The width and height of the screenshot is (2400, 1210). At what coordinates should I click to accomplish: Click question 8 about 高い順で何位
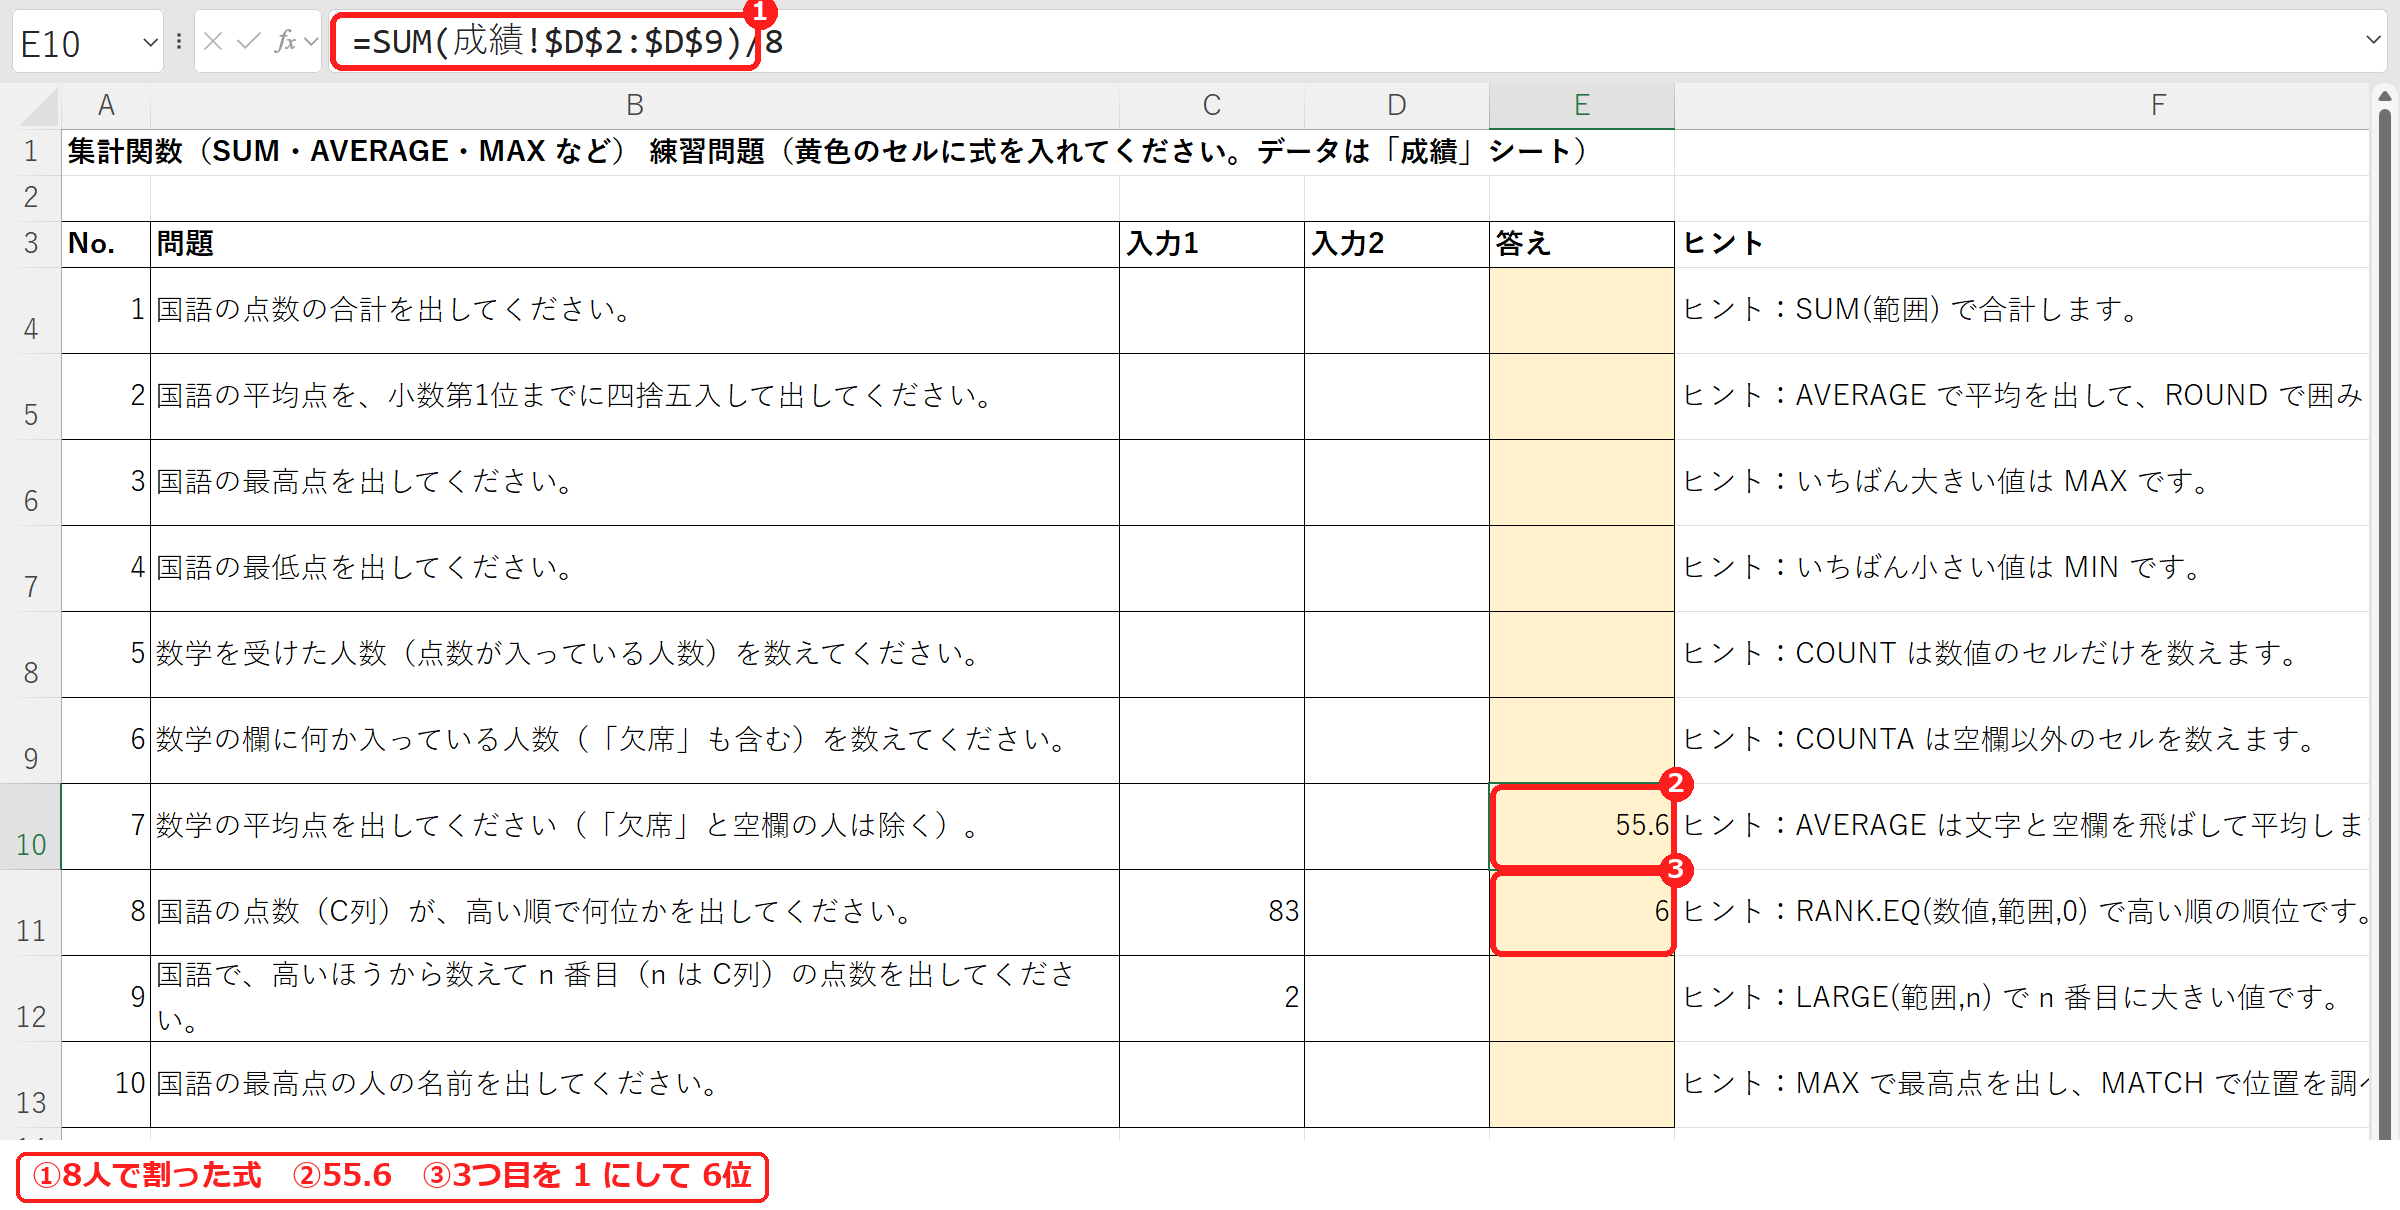pyautogui.click(x=635, y=912)
